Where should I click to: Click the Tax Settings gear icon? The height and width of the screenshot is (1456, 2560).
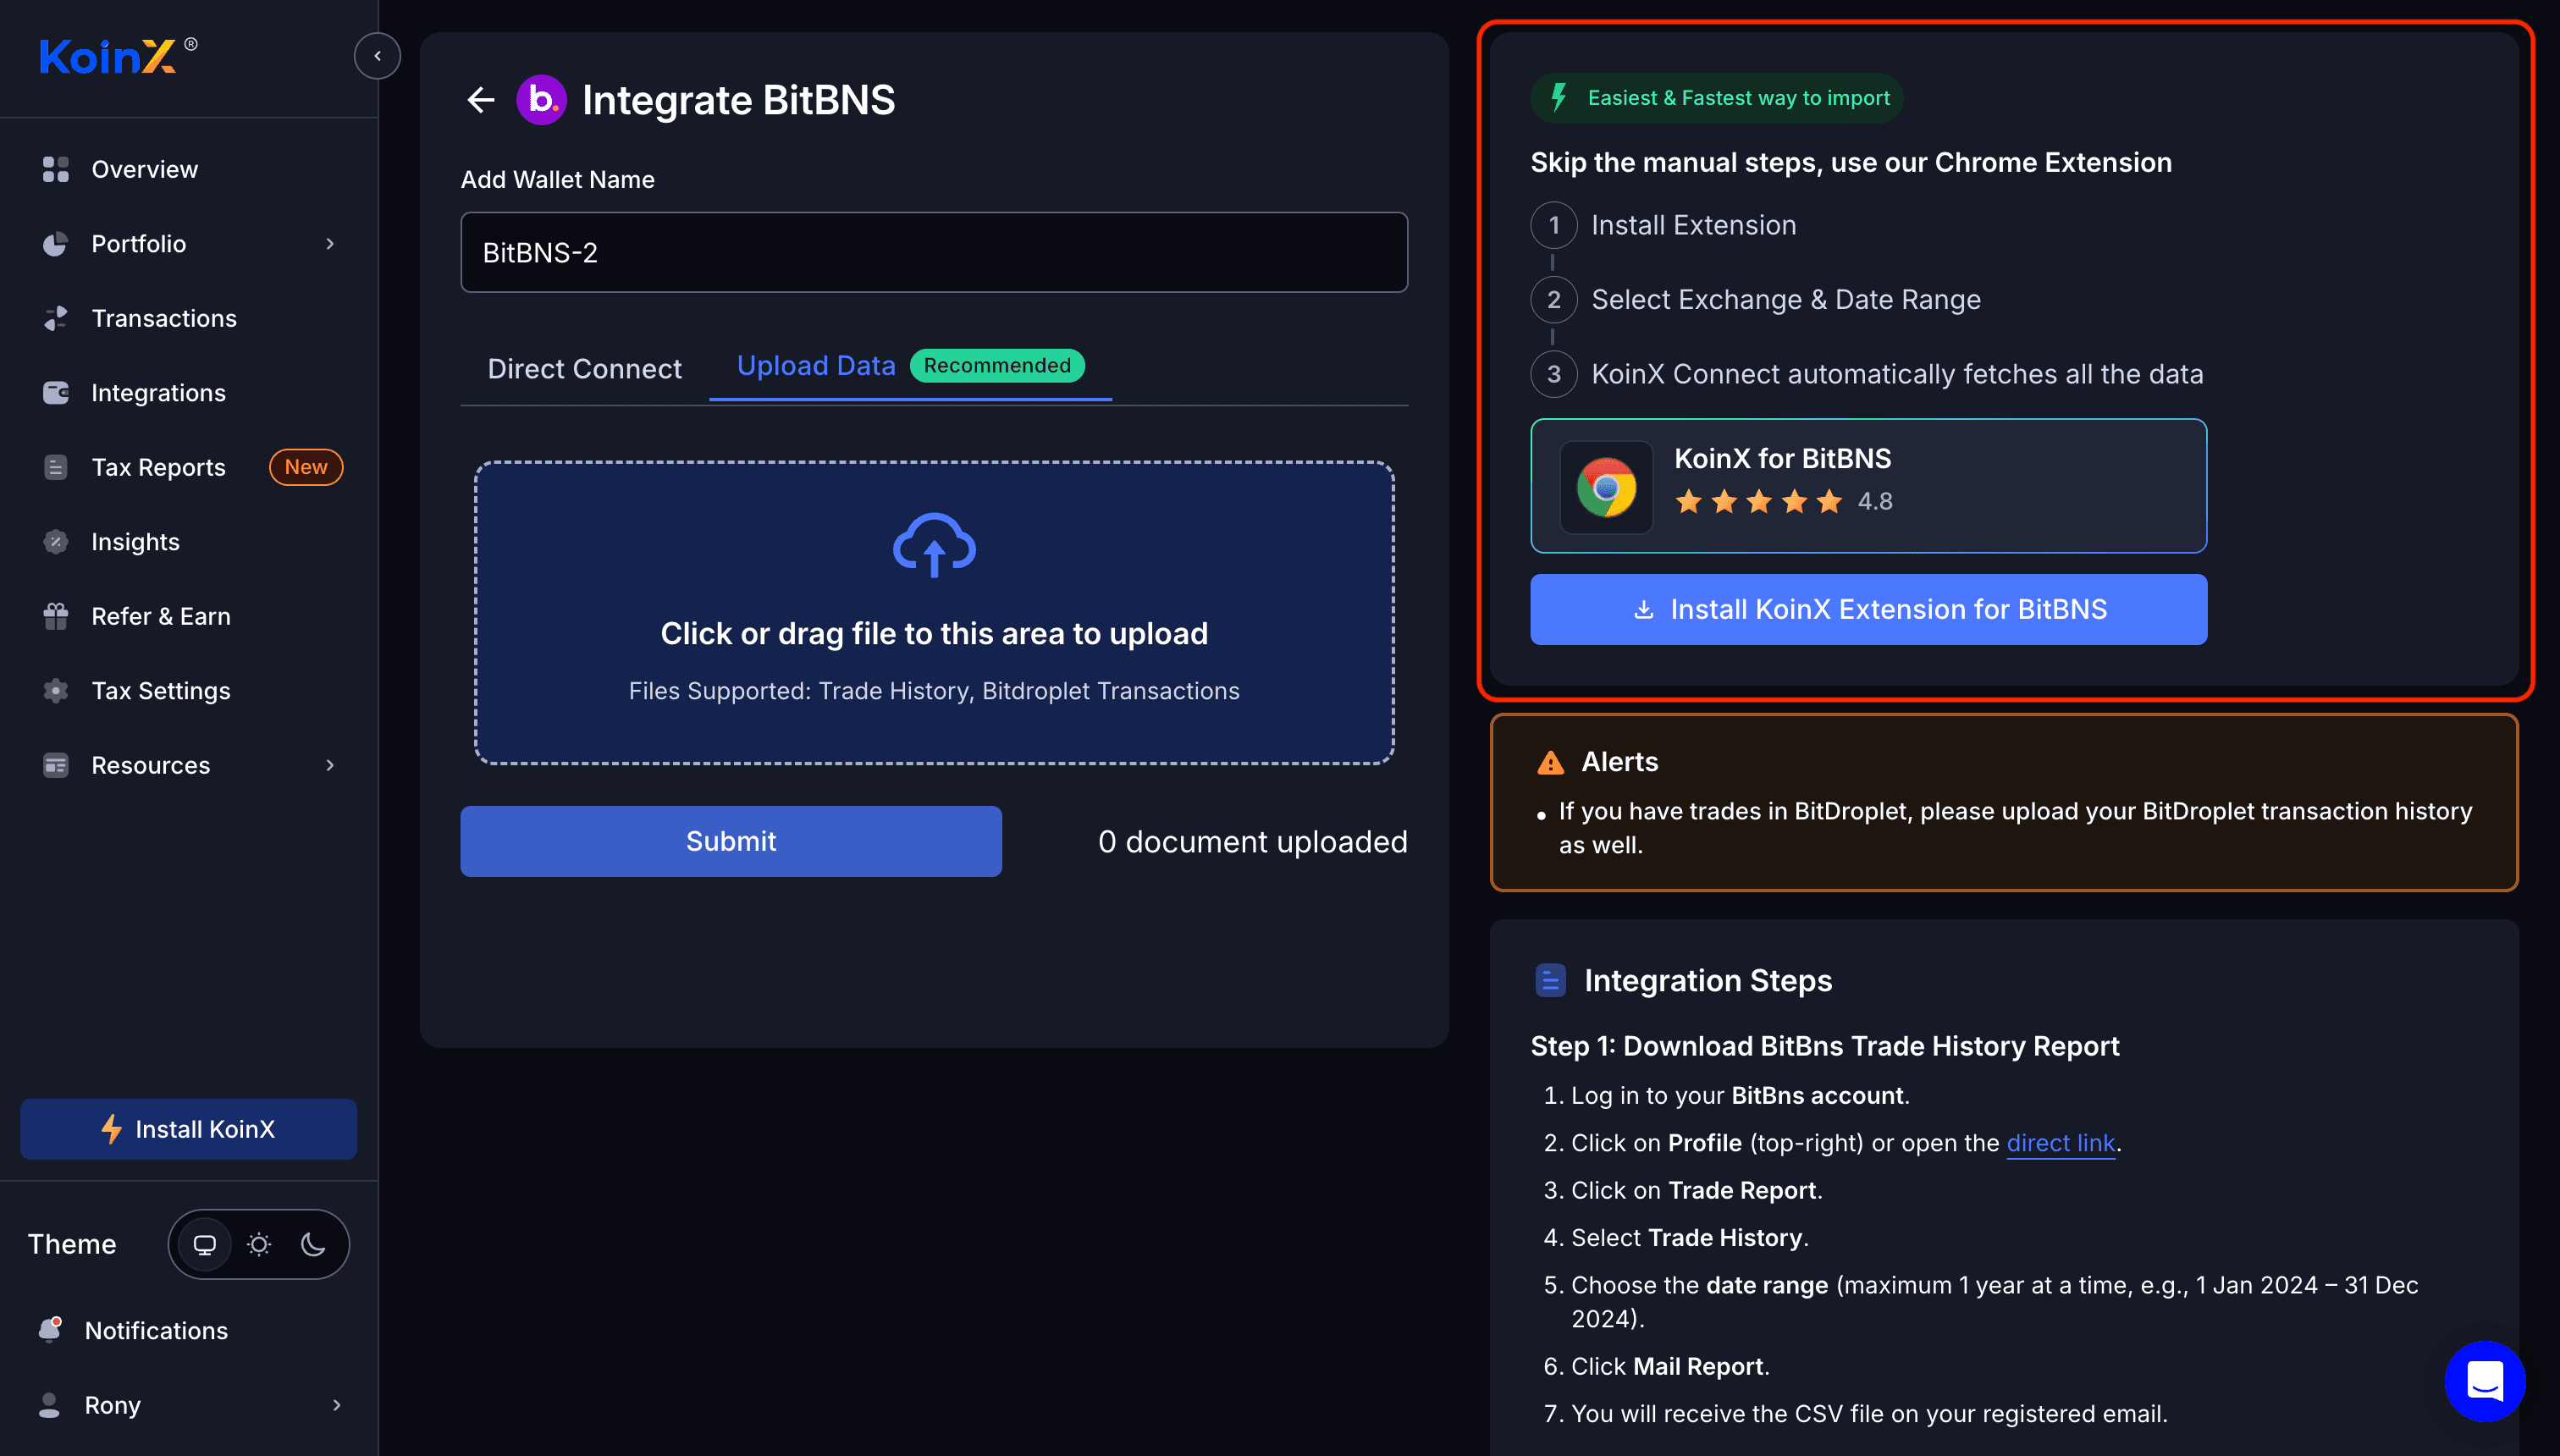56,691
